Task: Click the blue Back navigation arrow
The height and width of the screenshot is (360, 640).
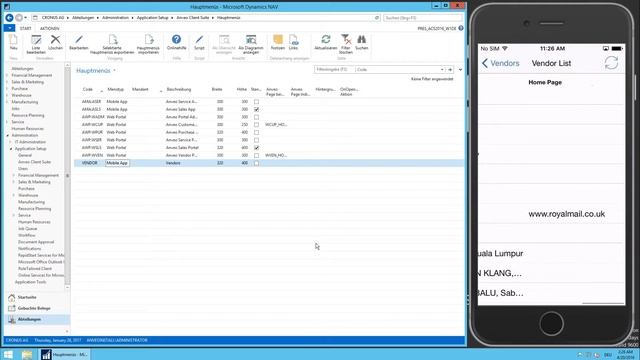Action: [9, 18]
